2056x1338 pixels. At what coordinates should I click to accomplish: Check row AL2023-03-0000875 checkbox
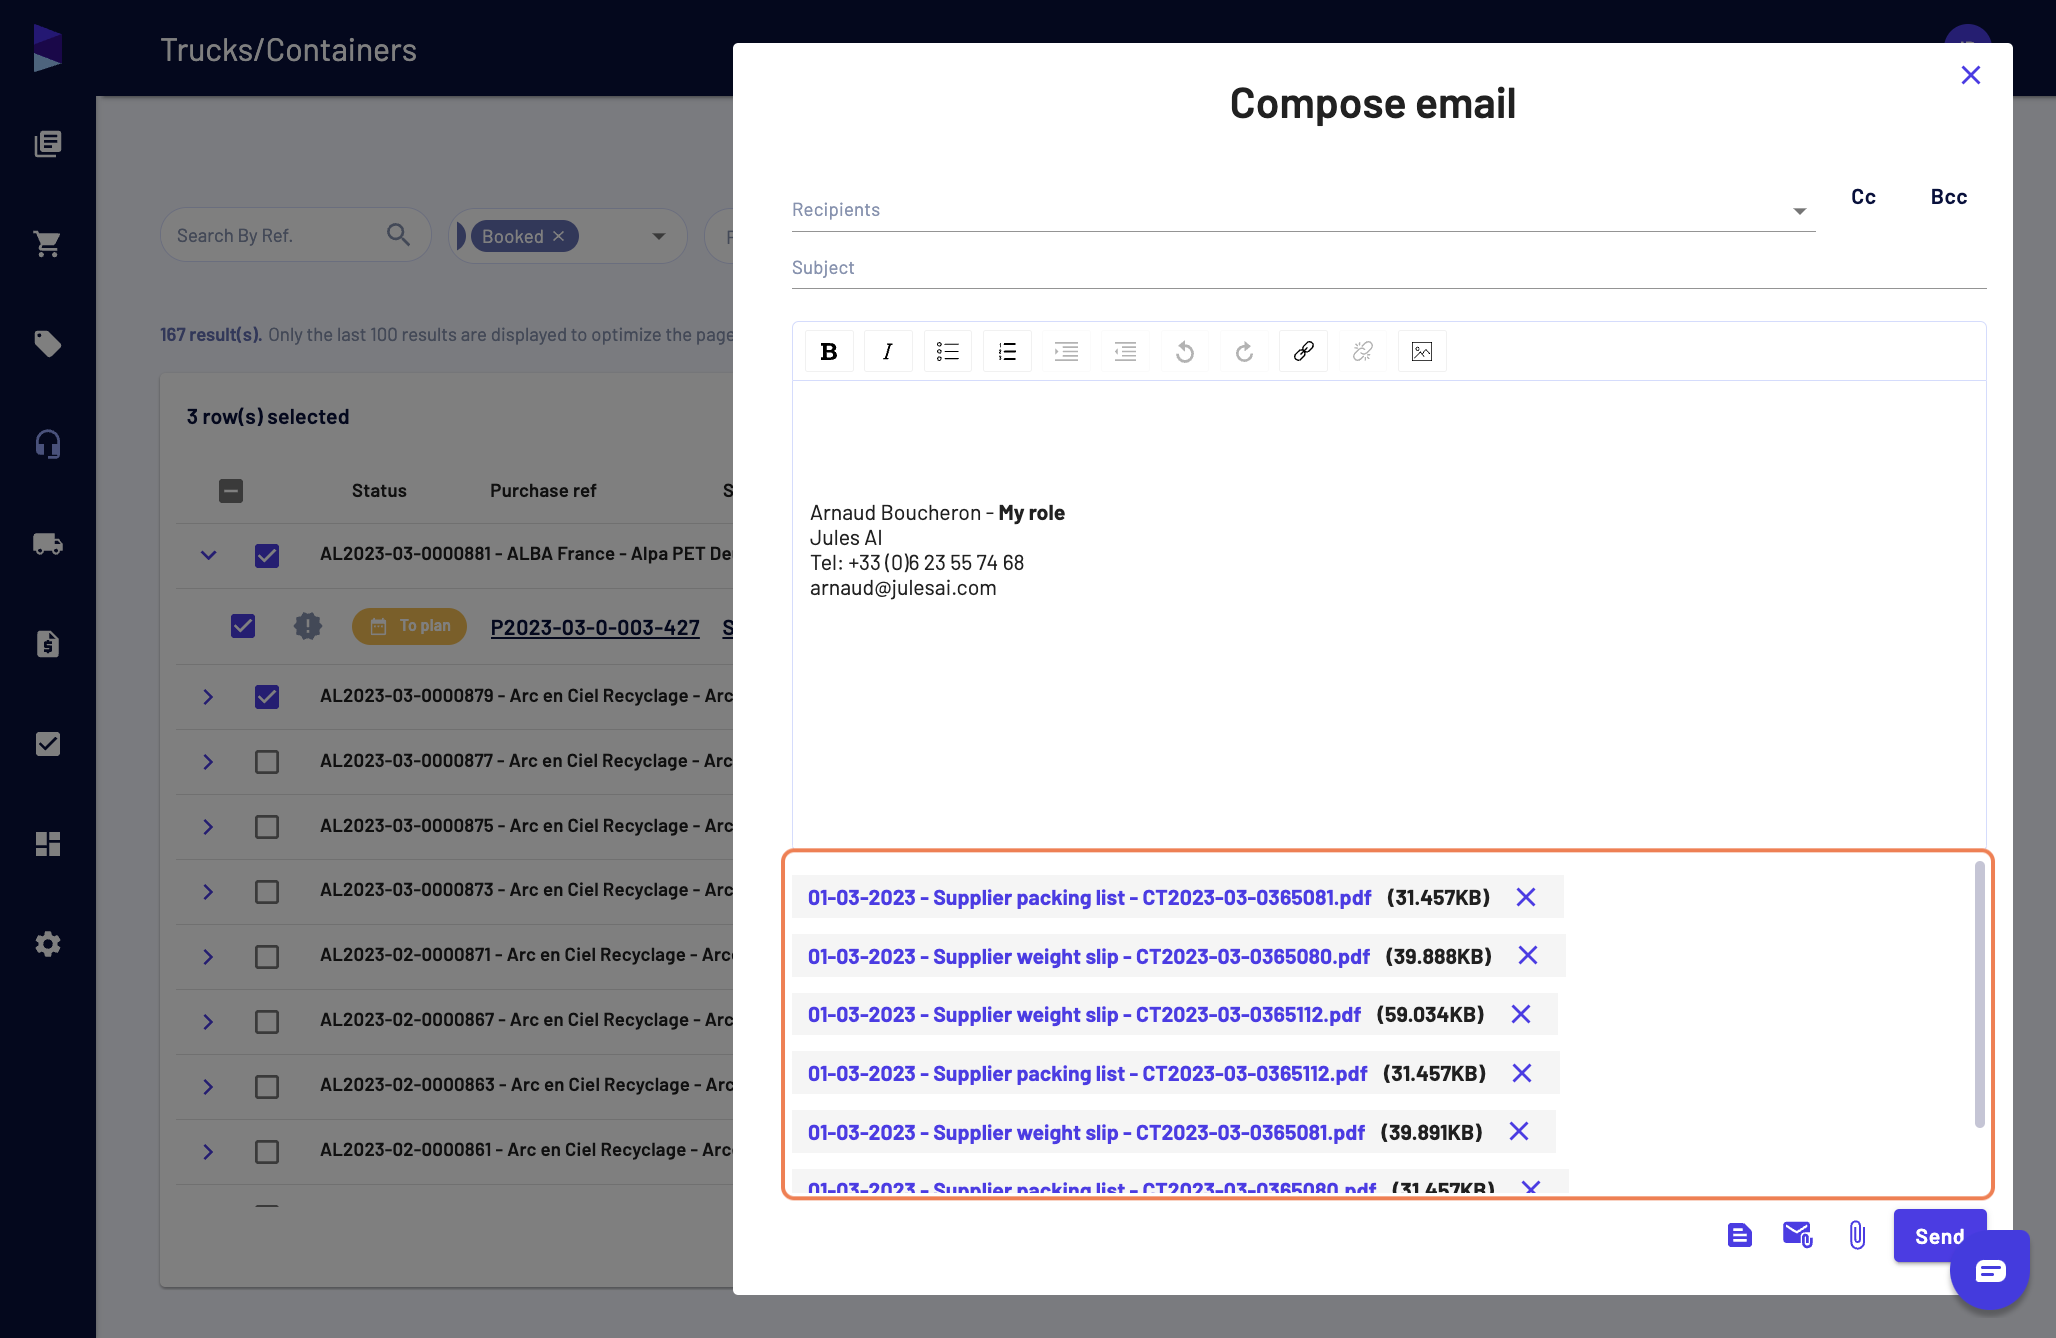[x=267, y=827]
